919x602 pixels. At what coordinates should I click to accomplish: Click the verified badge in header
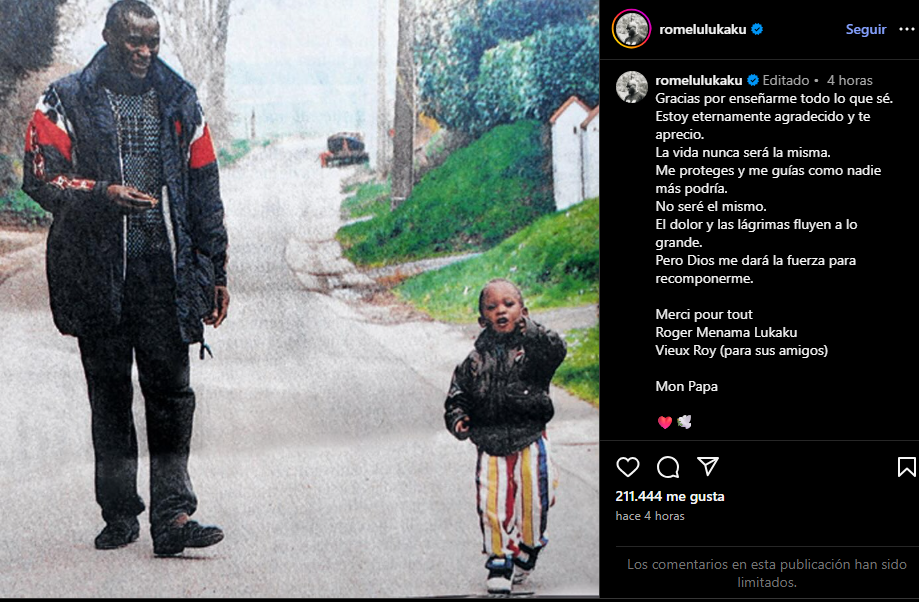(x=757, y=29)
